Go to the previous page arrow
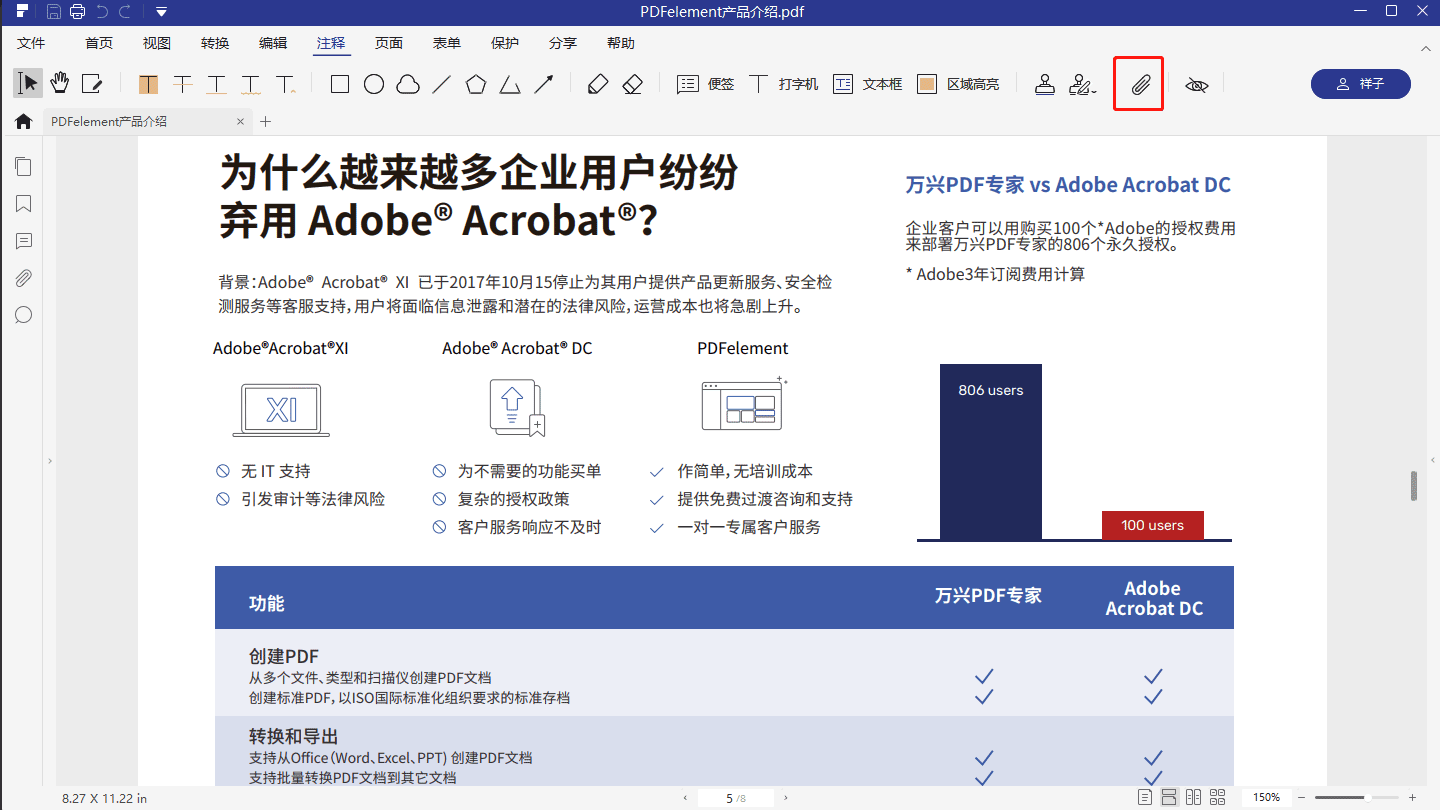 pos(685,798)
